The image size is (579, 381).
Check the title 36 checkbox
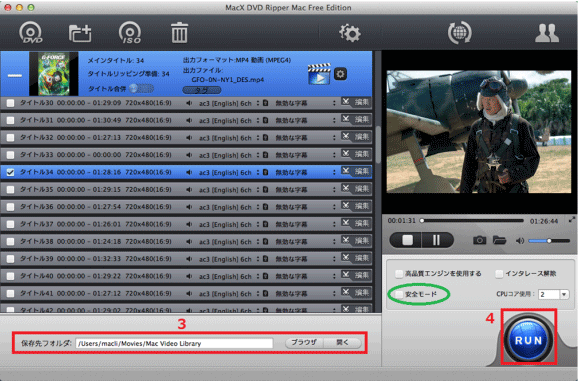pyautogui.click(x=10, y=207)
